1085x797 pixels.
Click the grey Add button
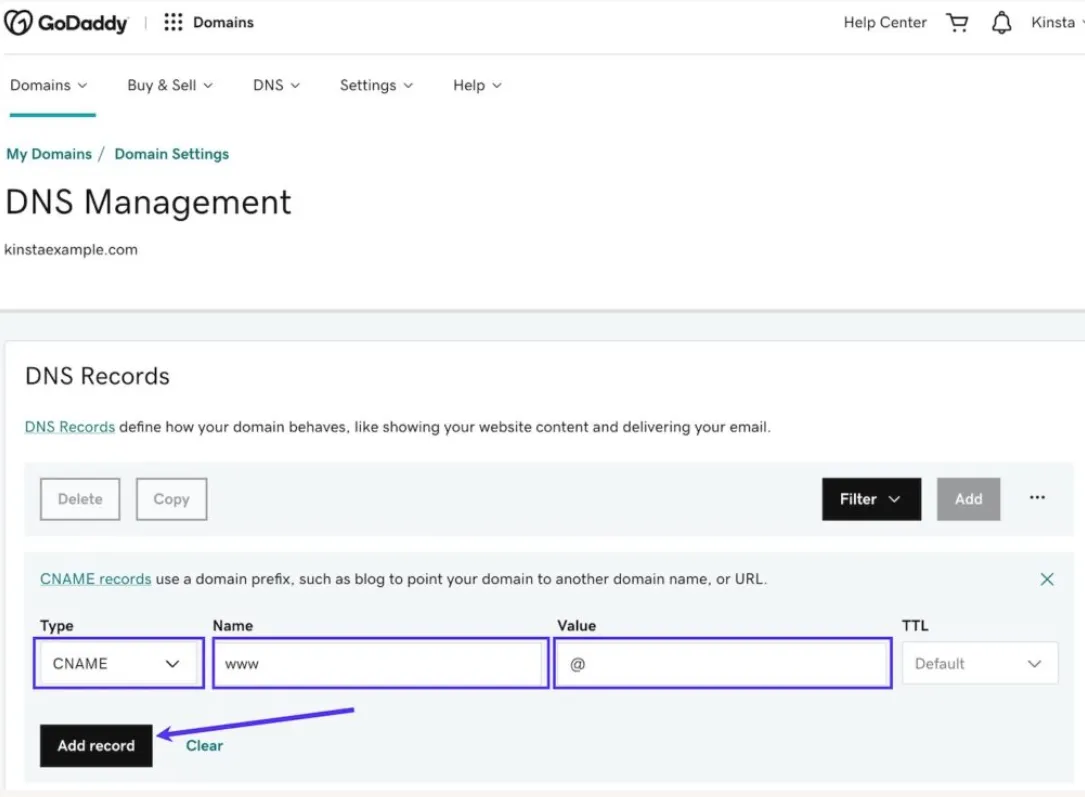pos(968,499)
